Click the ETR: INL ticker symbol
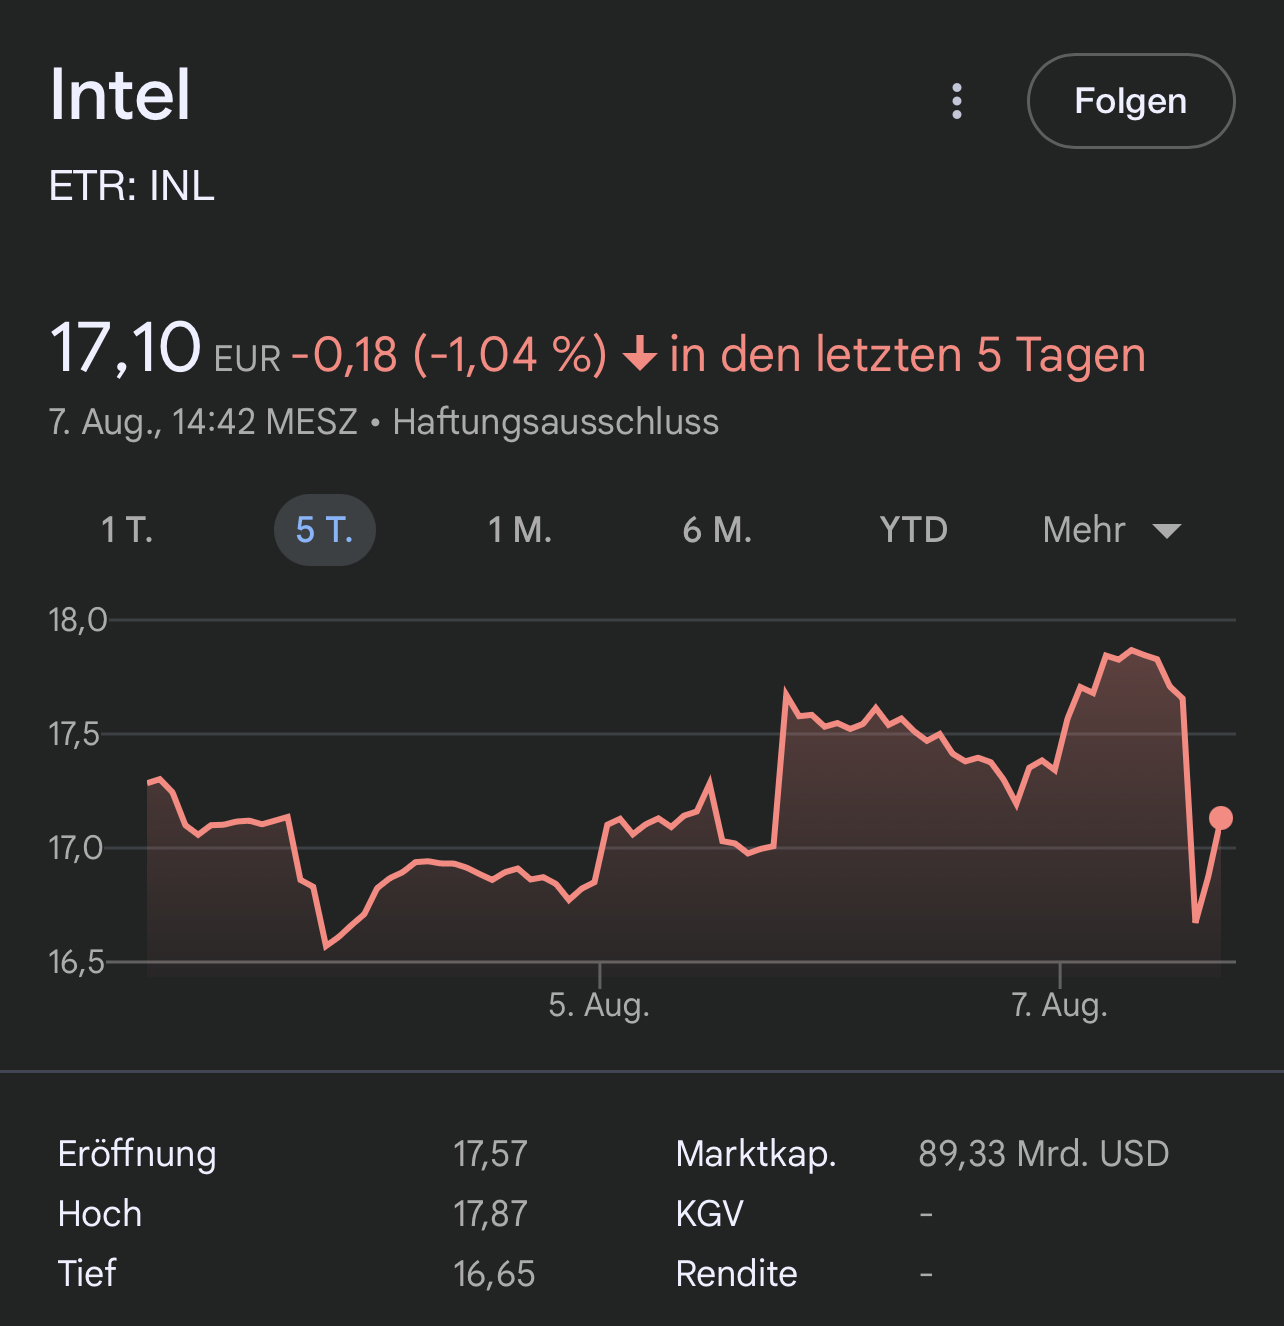 point(132,186)
